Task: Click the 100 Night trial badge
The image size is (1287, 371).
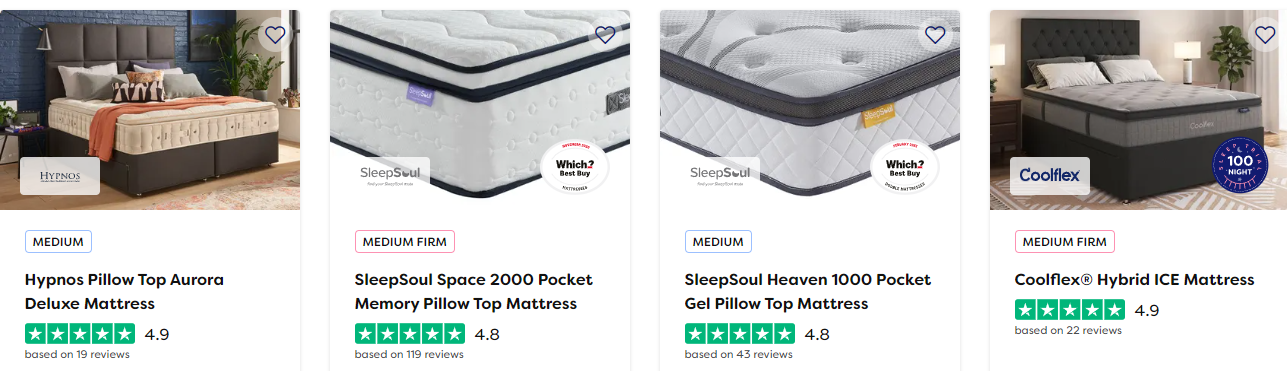Action: 1239,163
